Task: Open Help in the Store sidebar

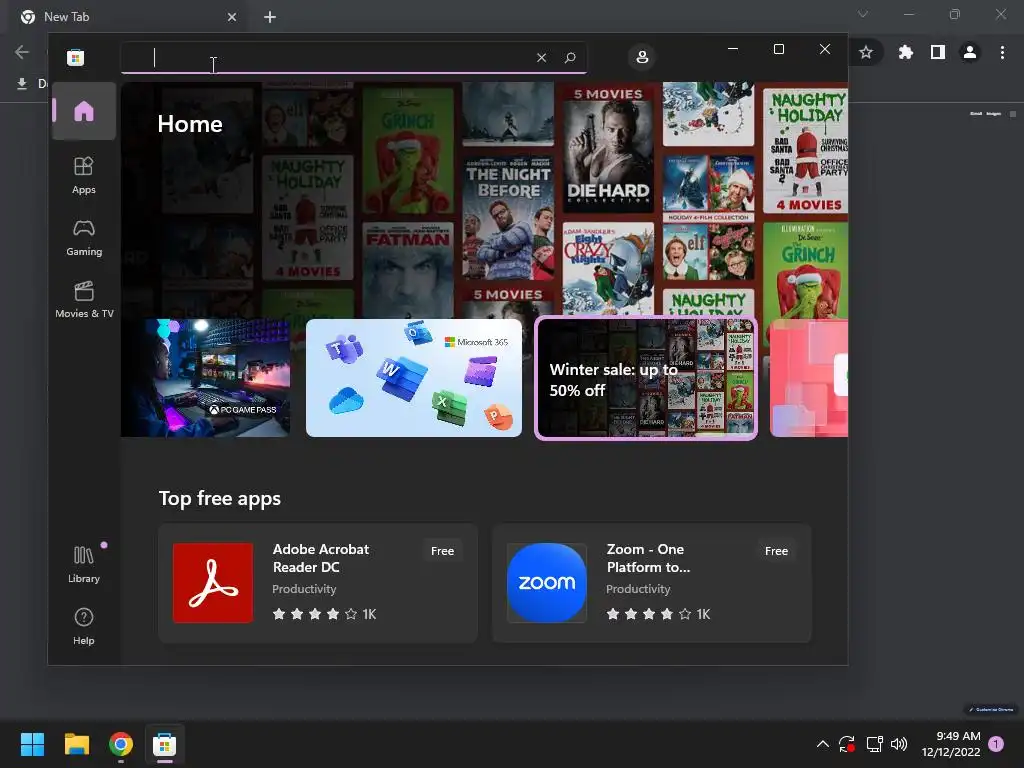Action: [x=84, y=627]
